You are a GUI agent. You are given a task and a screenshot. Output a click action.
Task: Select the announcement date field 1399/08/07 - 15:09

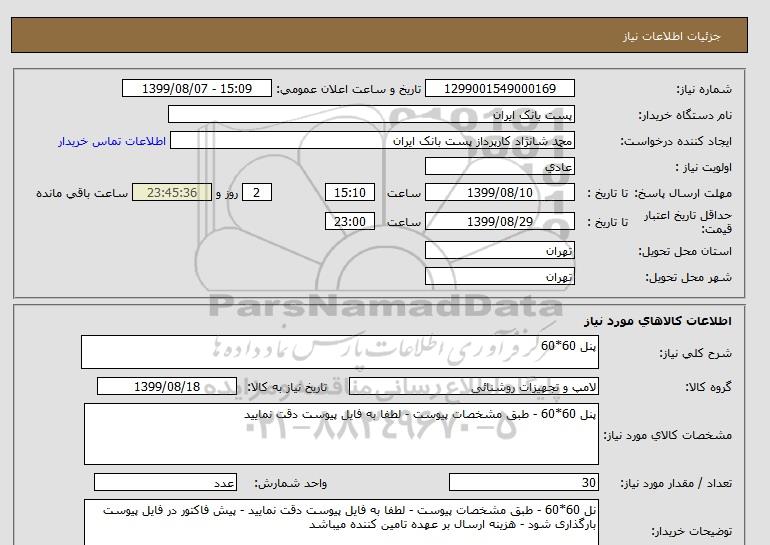point(196,88)
